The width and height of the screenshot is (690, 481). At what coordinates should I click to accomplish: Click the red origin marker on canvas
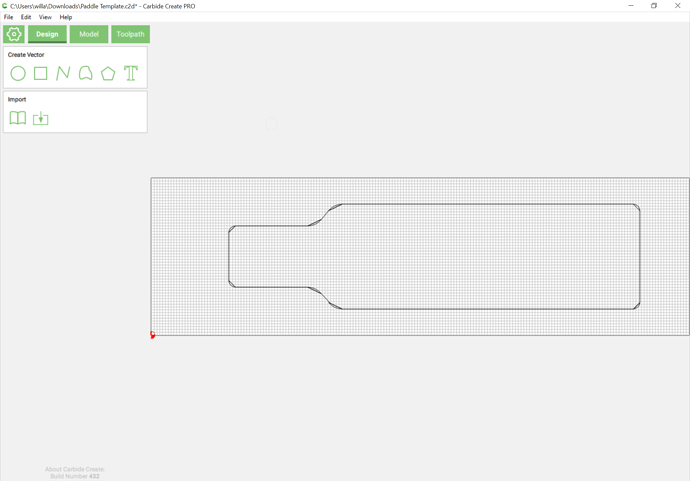pyautogui.click(x=153, y=335)
